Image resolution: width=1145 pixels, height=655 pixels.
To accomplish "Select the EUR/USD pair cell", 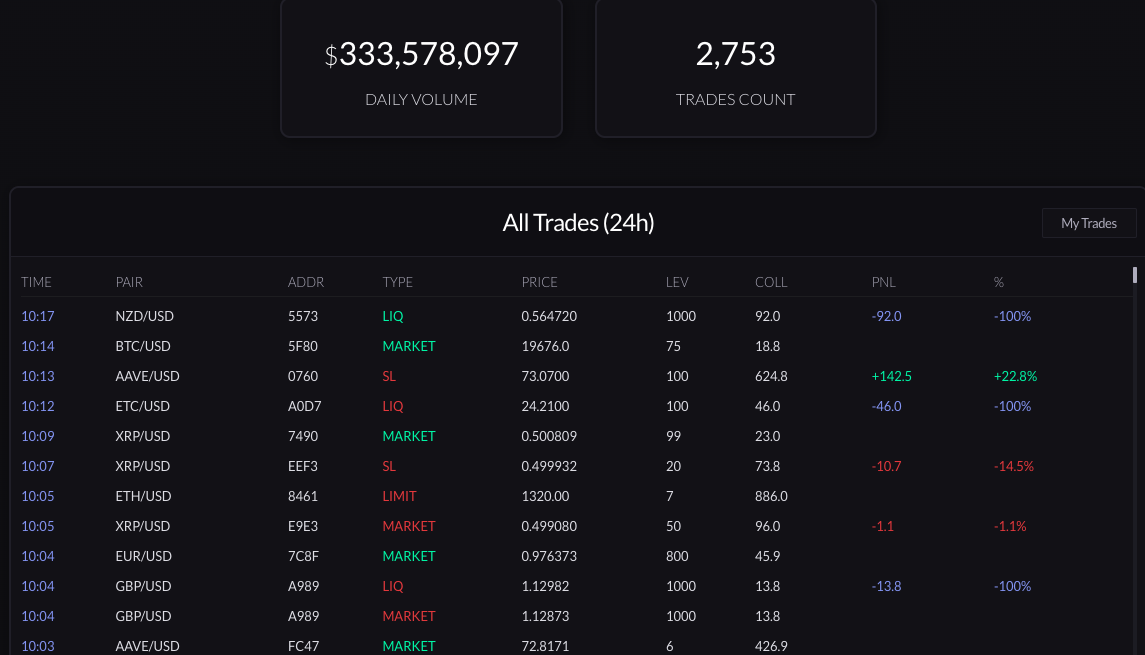I will tap(144, 556).
